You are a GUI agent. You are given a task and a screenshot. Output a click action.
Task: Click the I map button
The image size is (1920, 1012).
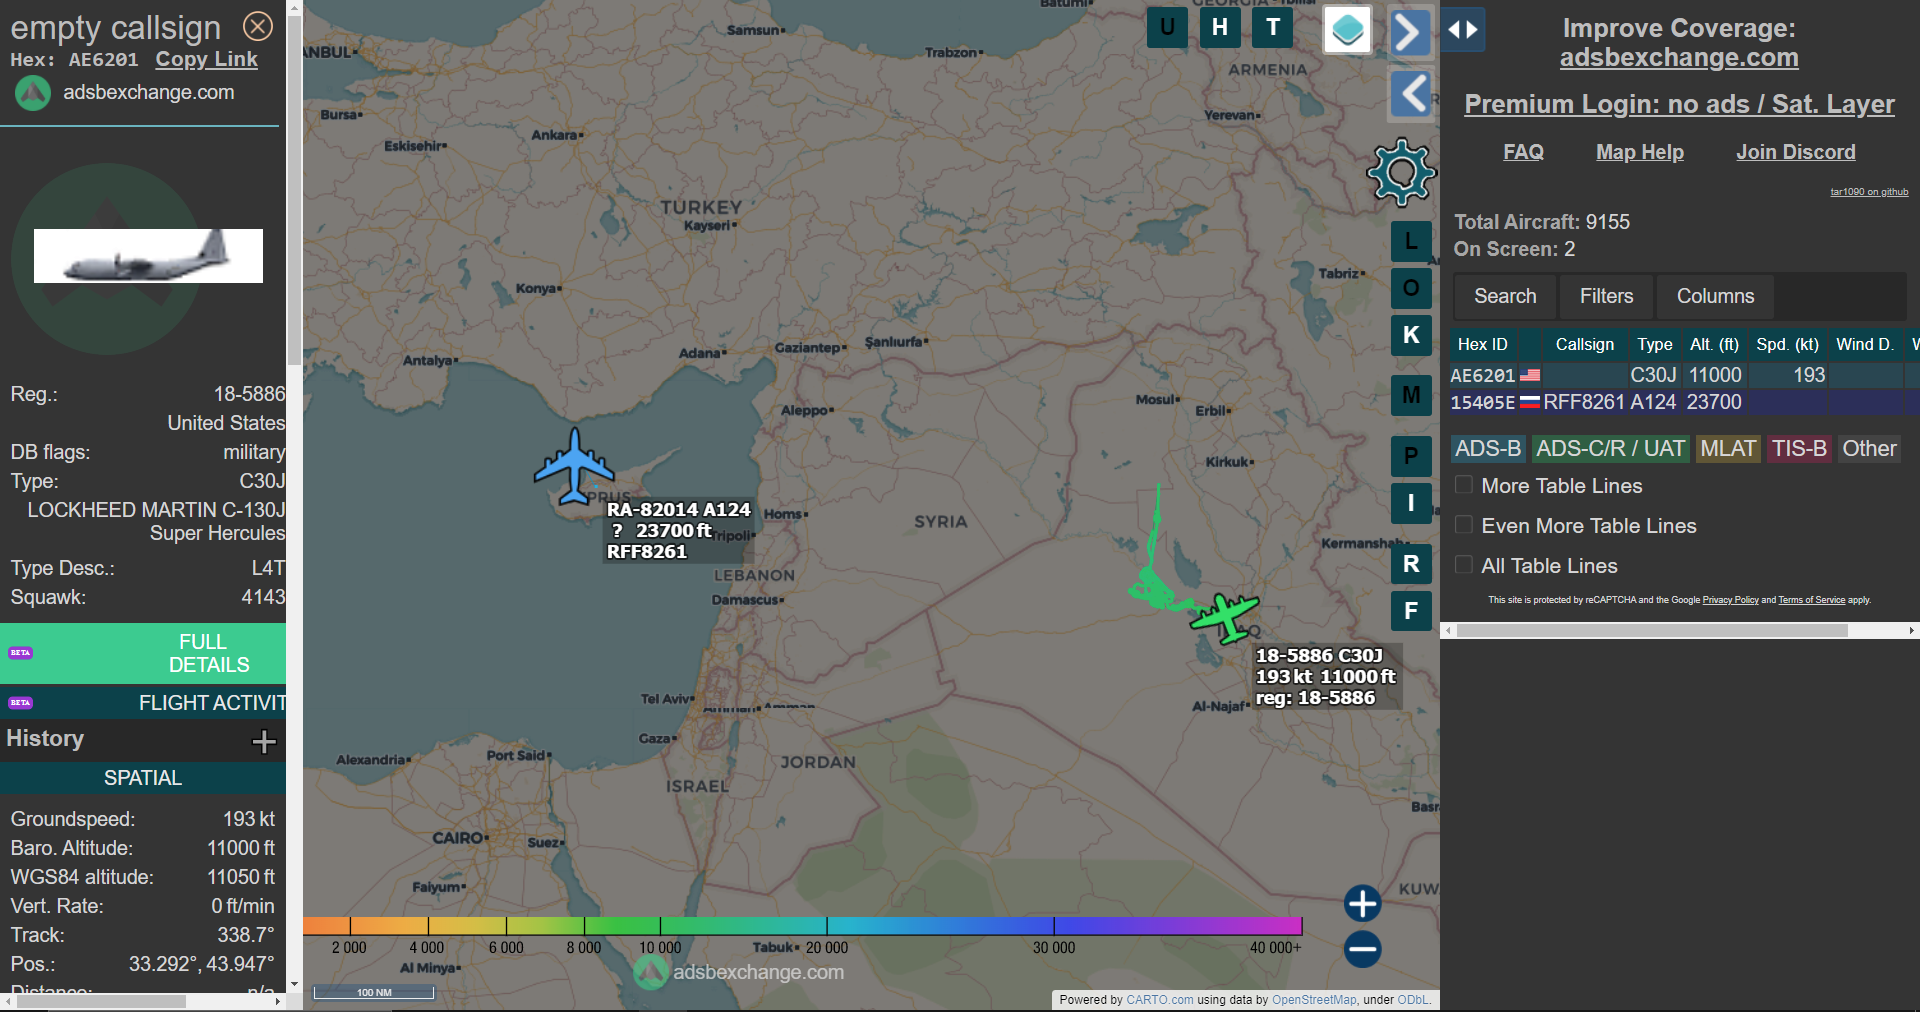pos(1411,503)
